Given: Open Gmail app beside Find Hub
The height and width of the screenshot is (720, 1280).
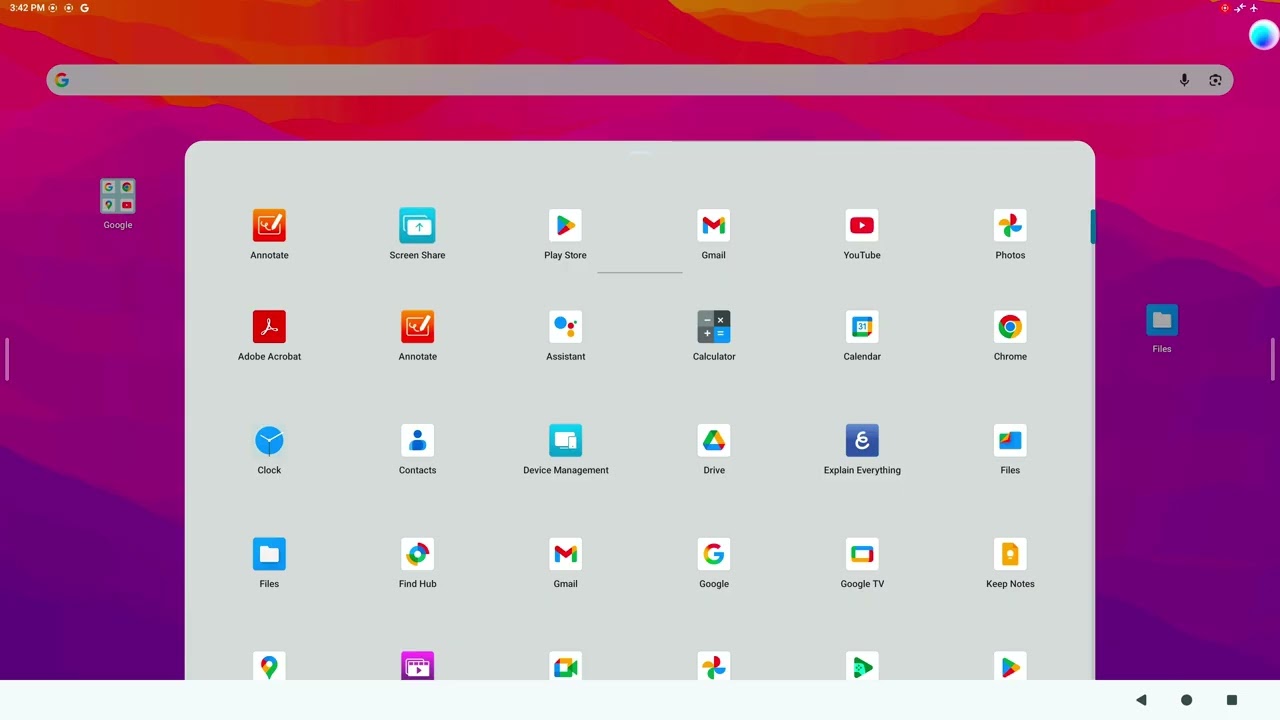Looking at the screenshot, I should 565,555.
